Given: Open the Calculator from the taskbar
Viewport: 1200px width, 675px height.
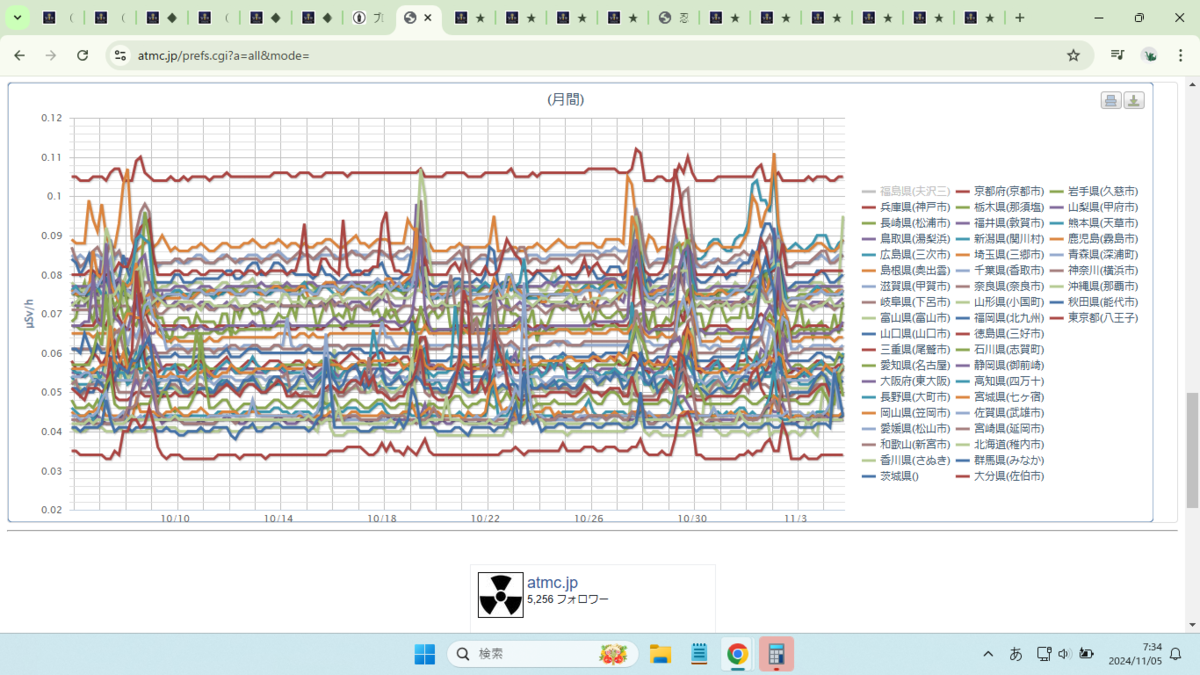Looking at the screenshot, I should point(775,654).
